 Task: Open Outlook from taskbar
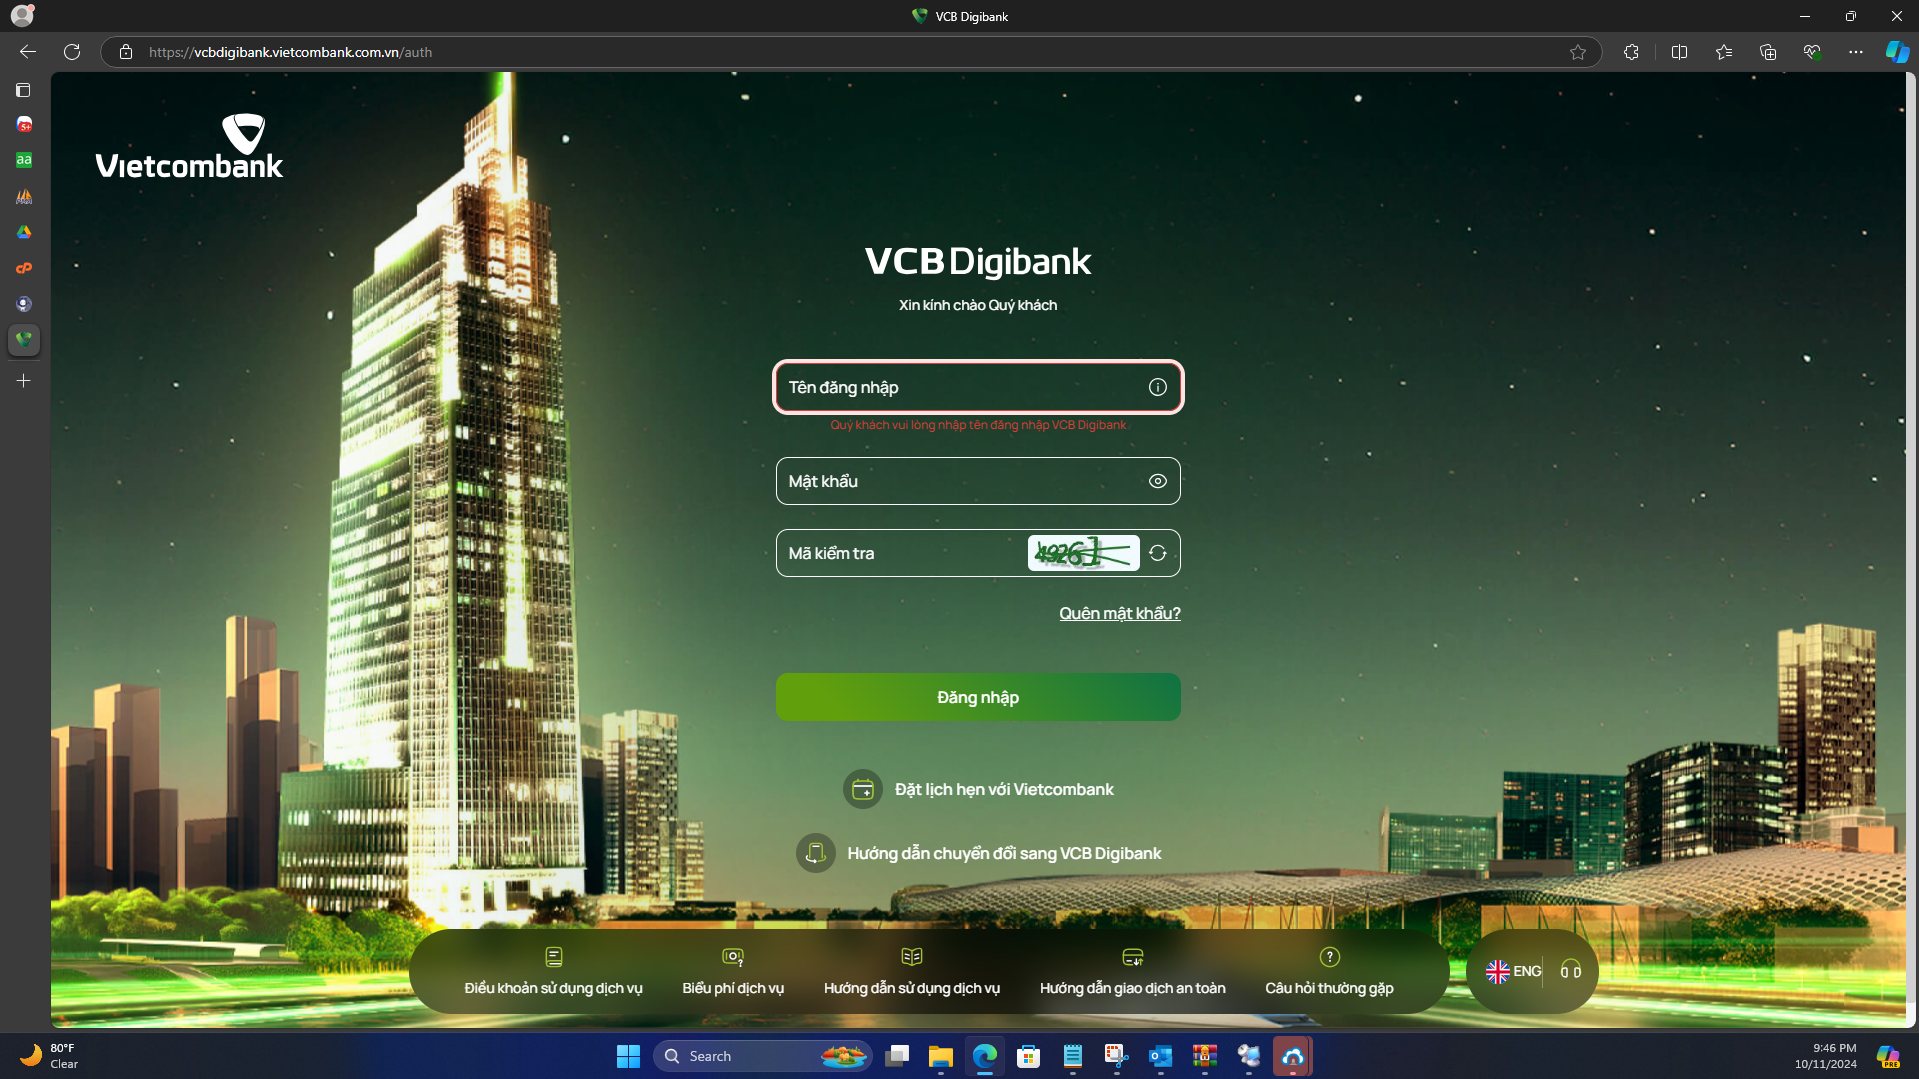1161,1056
